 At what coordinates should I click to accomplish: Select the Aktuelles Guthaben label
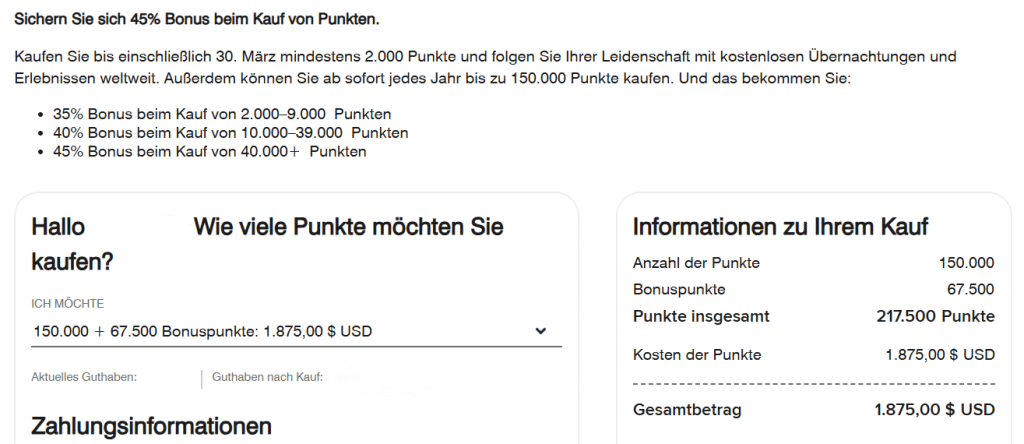pos(84,377)
